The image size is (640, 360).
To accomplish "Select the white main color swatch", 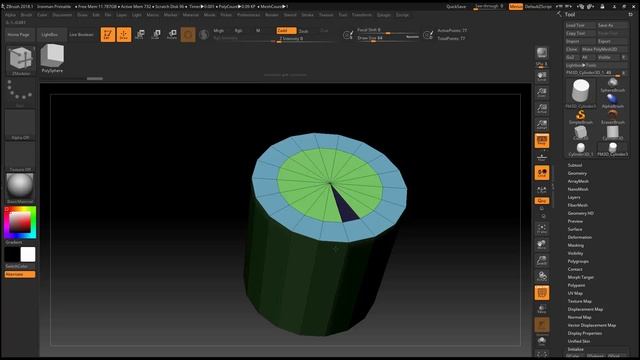I will 28,254.
